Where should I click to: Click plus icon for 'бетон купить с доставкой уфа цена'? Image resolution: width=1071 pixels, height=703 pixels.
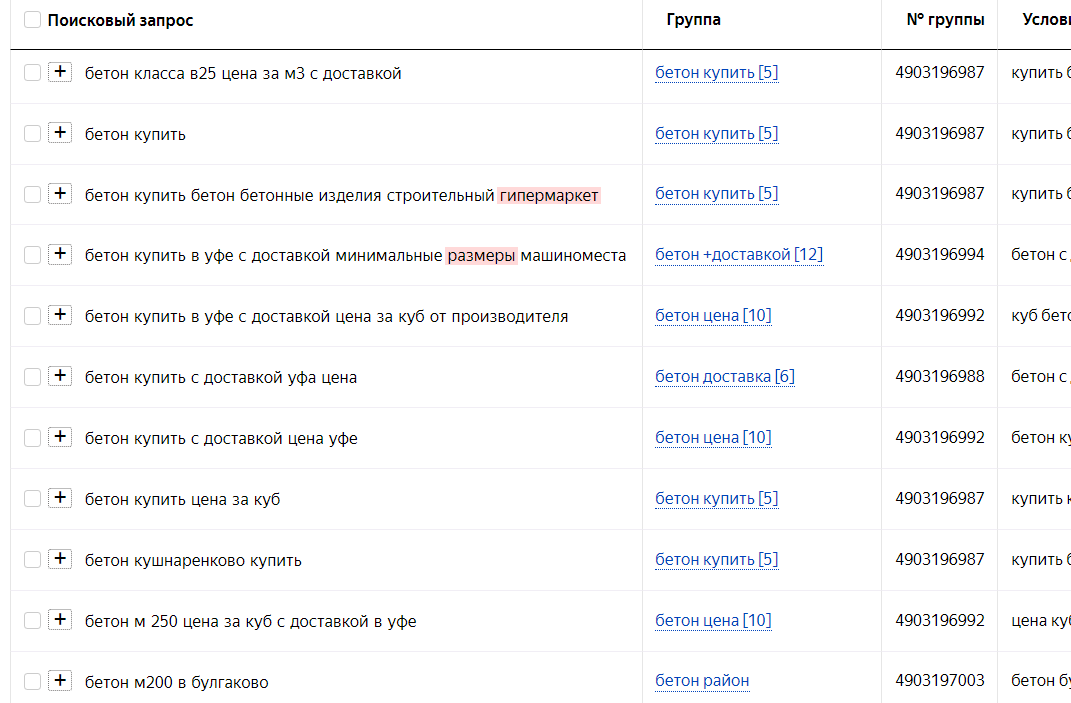click(60, 376)
